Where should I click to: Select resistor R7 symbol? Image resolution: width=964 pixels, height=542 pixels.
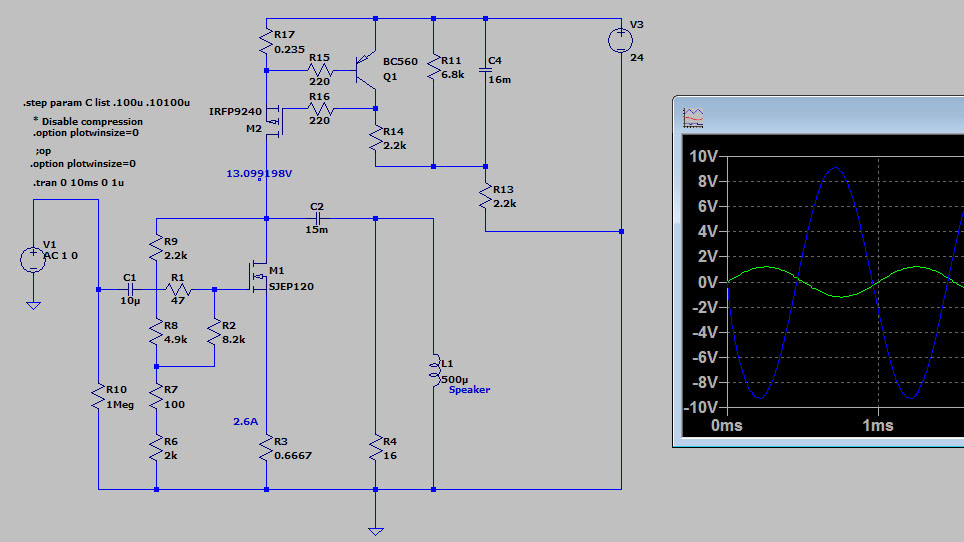pyautogui.click(x=156, y=397)
